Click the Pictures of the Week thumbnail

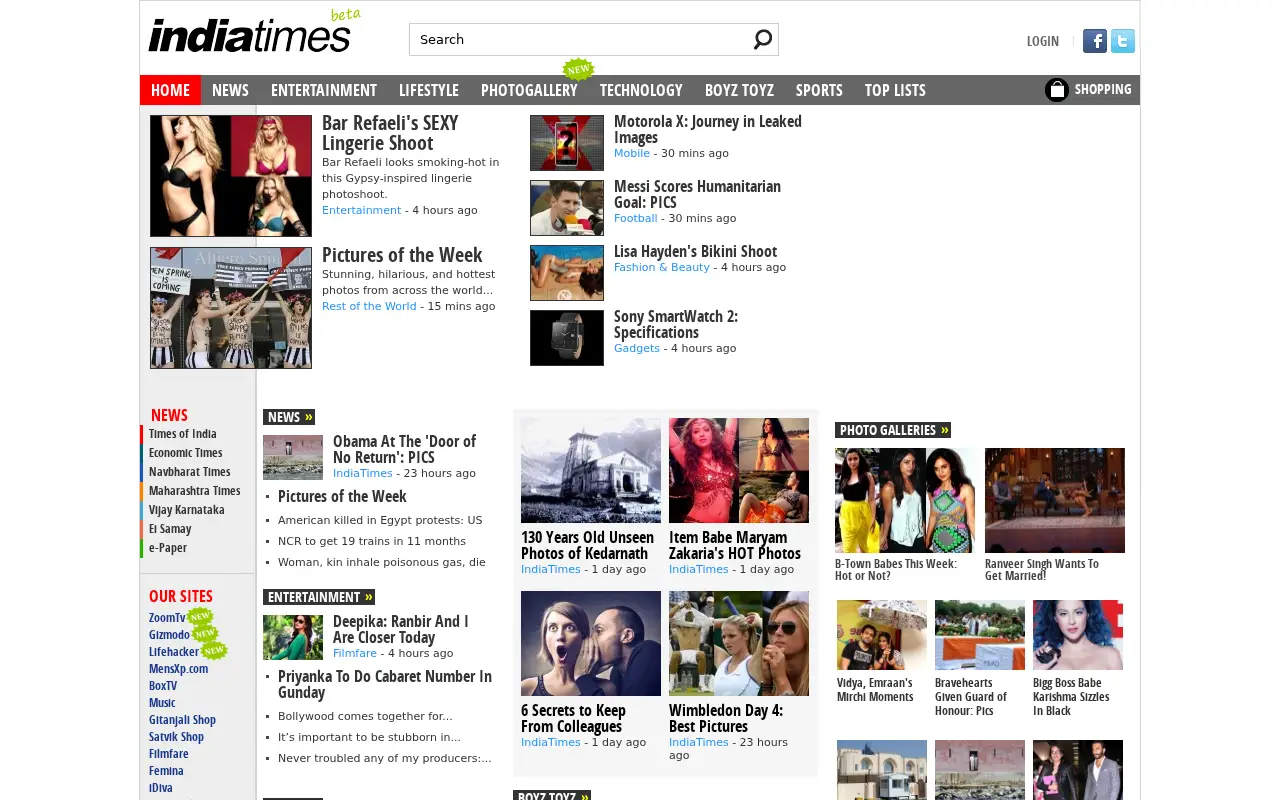[231, 308]
